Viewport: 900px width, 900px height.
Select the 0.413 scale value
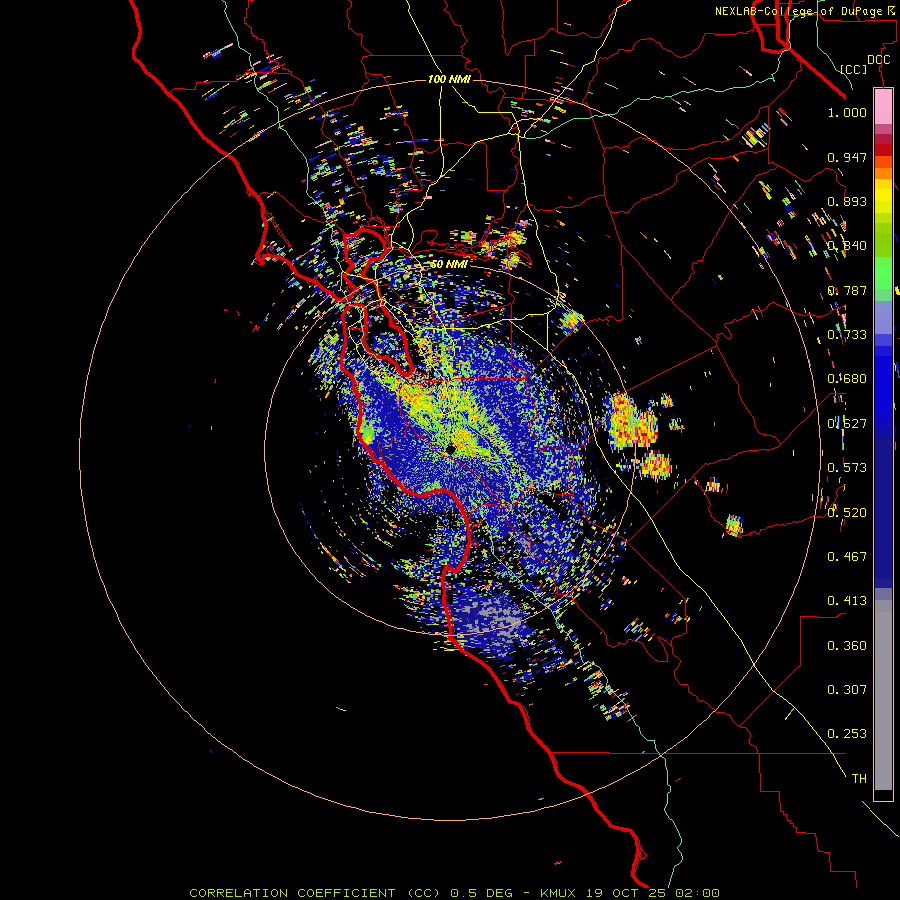tap(847, 601)
